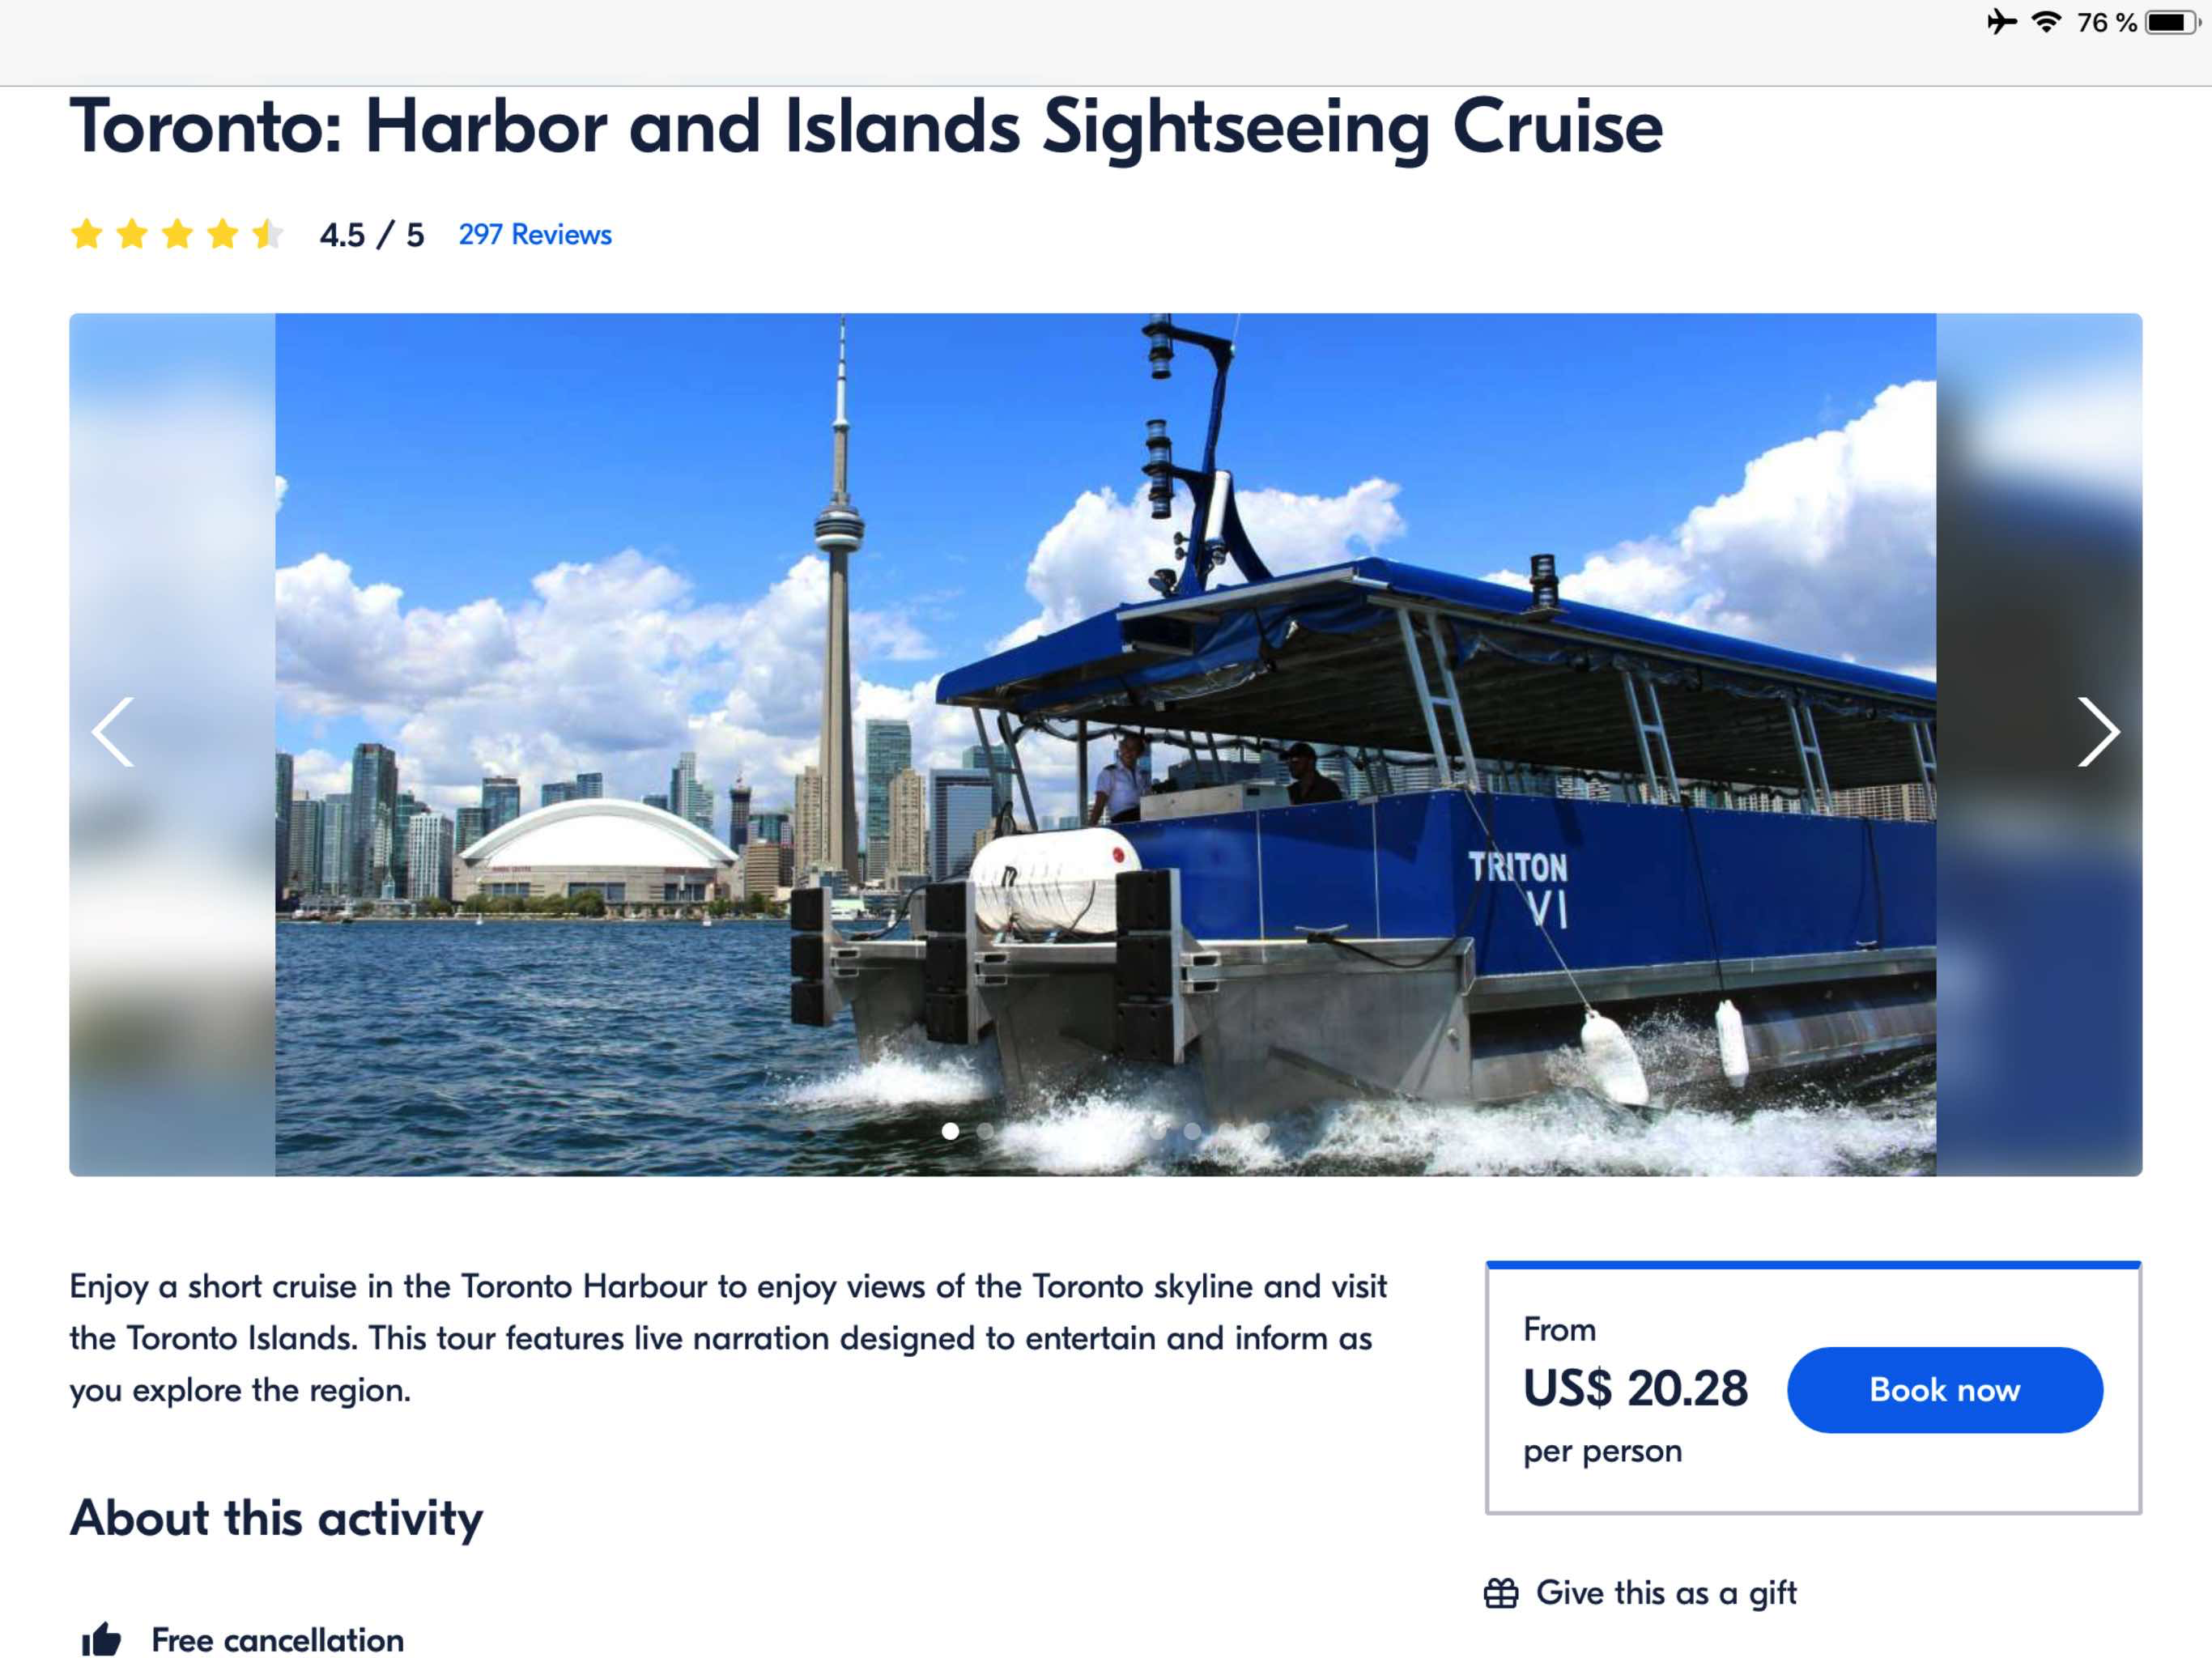This screenshot has width=2212, height=1658.
Task: Select Give this as a gift text
Action: coord(1666,1593)
